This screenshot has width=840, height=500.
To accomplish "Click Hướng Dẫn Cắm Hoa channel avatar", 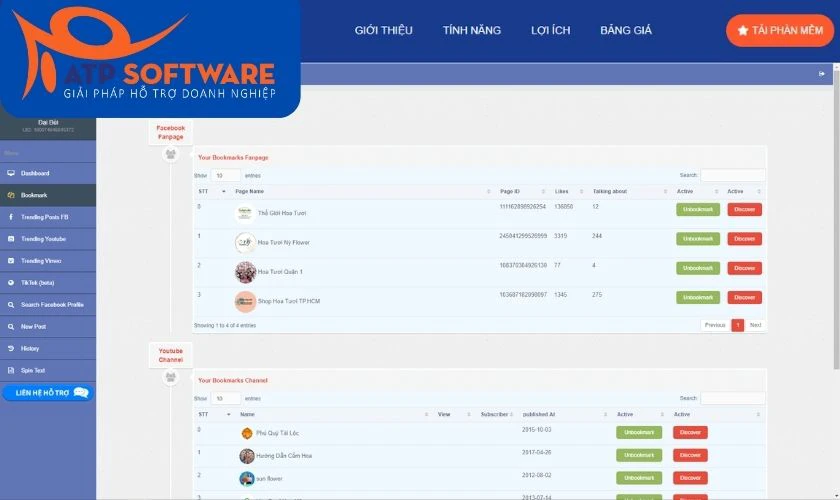I will [x=246, y=456].
